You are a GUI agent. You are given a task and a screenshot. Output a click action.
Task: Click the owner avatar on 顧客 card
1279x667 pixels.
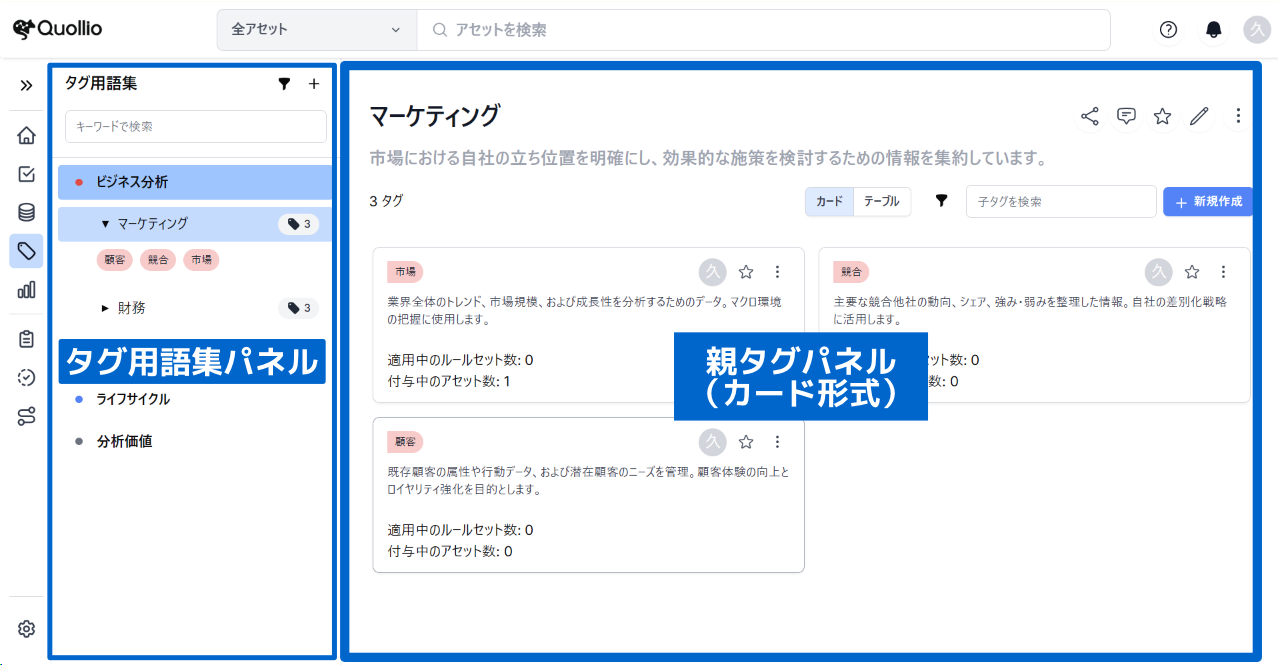pyautogui.click(x=712, y=441)
